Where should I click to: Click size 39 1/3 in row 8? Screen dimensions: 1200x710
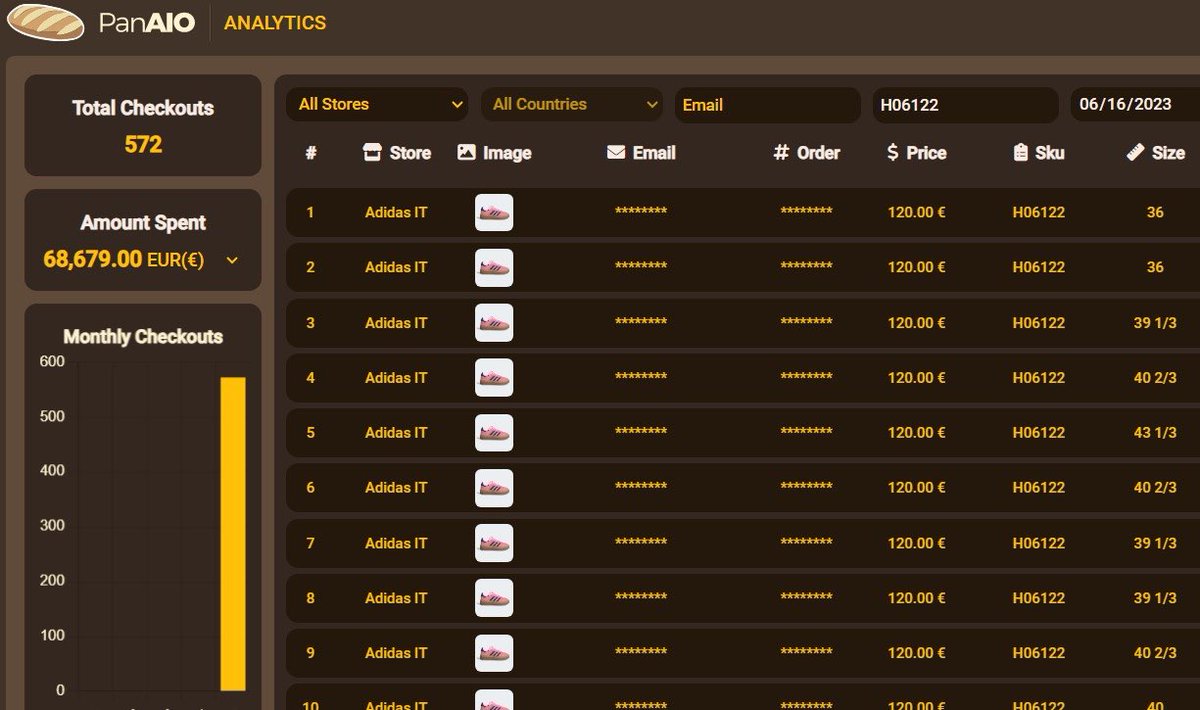click(x=1155, y=598)
